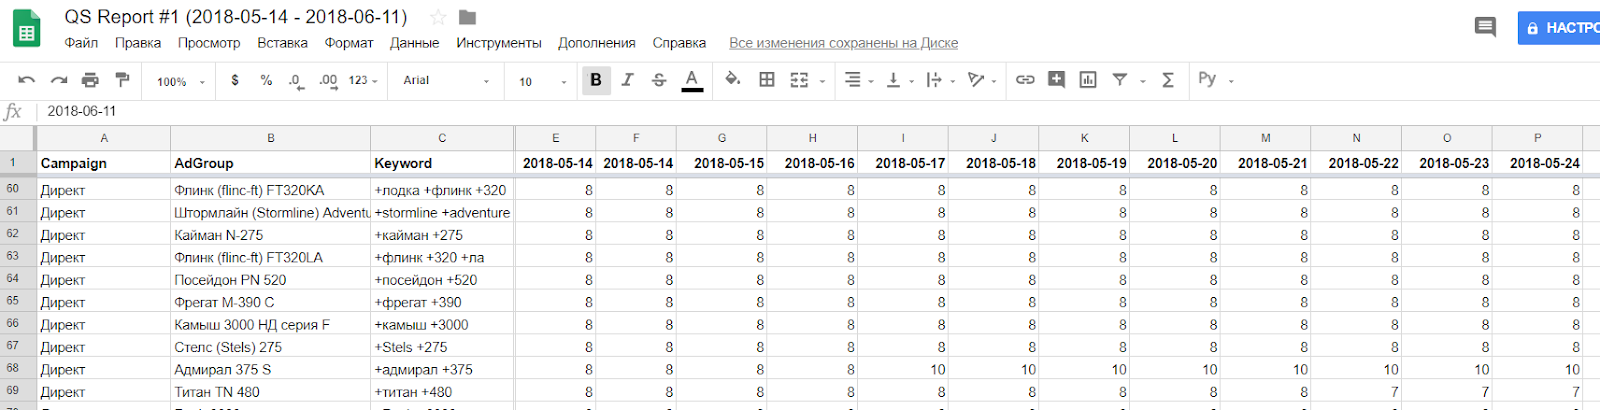The width and height of the screenshot is (1600, 410).
Task: Click the fx formula icon
Action: tap(13, 111)
